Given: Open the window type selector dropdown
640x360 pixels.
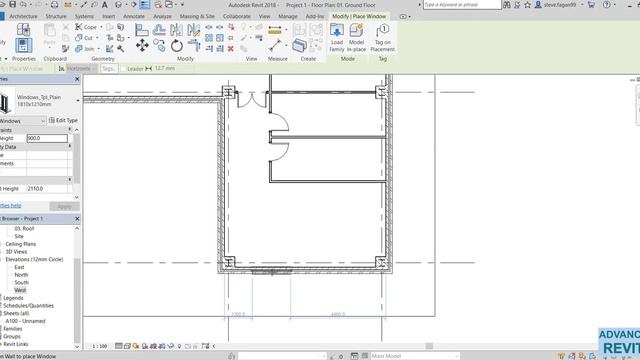Looking at the screenshot, I should click(78, 100).
